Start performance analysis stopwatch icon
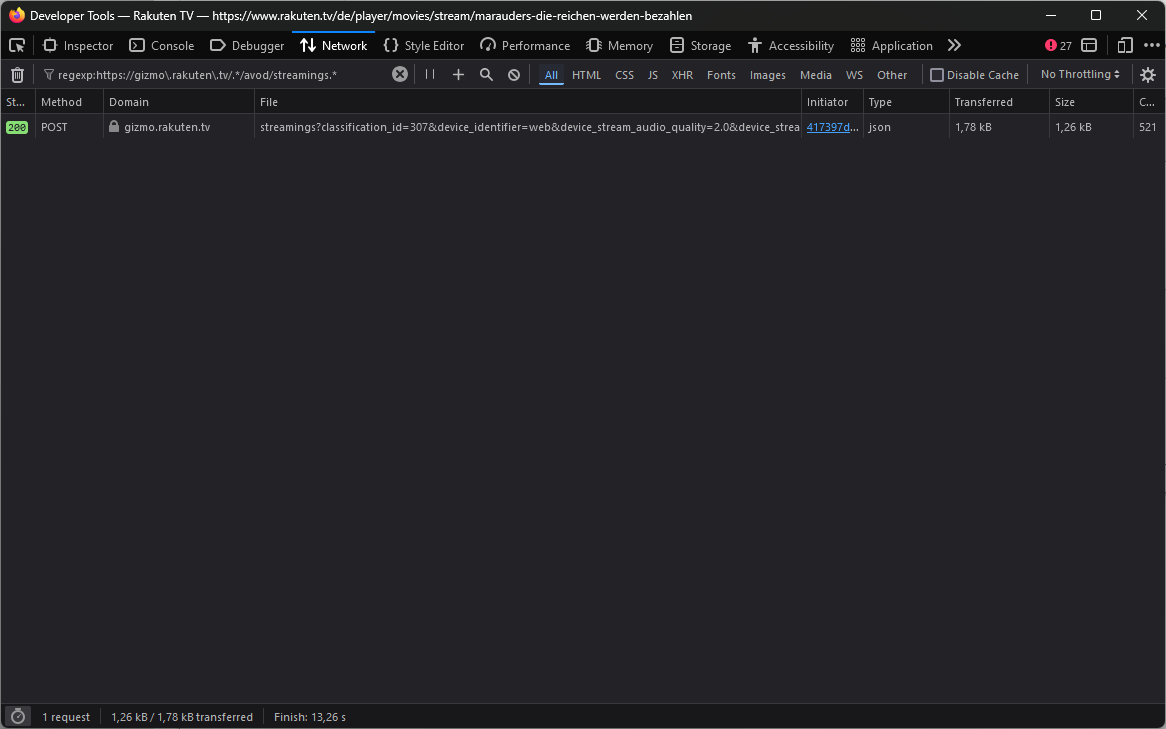 (x=18, y=716)
